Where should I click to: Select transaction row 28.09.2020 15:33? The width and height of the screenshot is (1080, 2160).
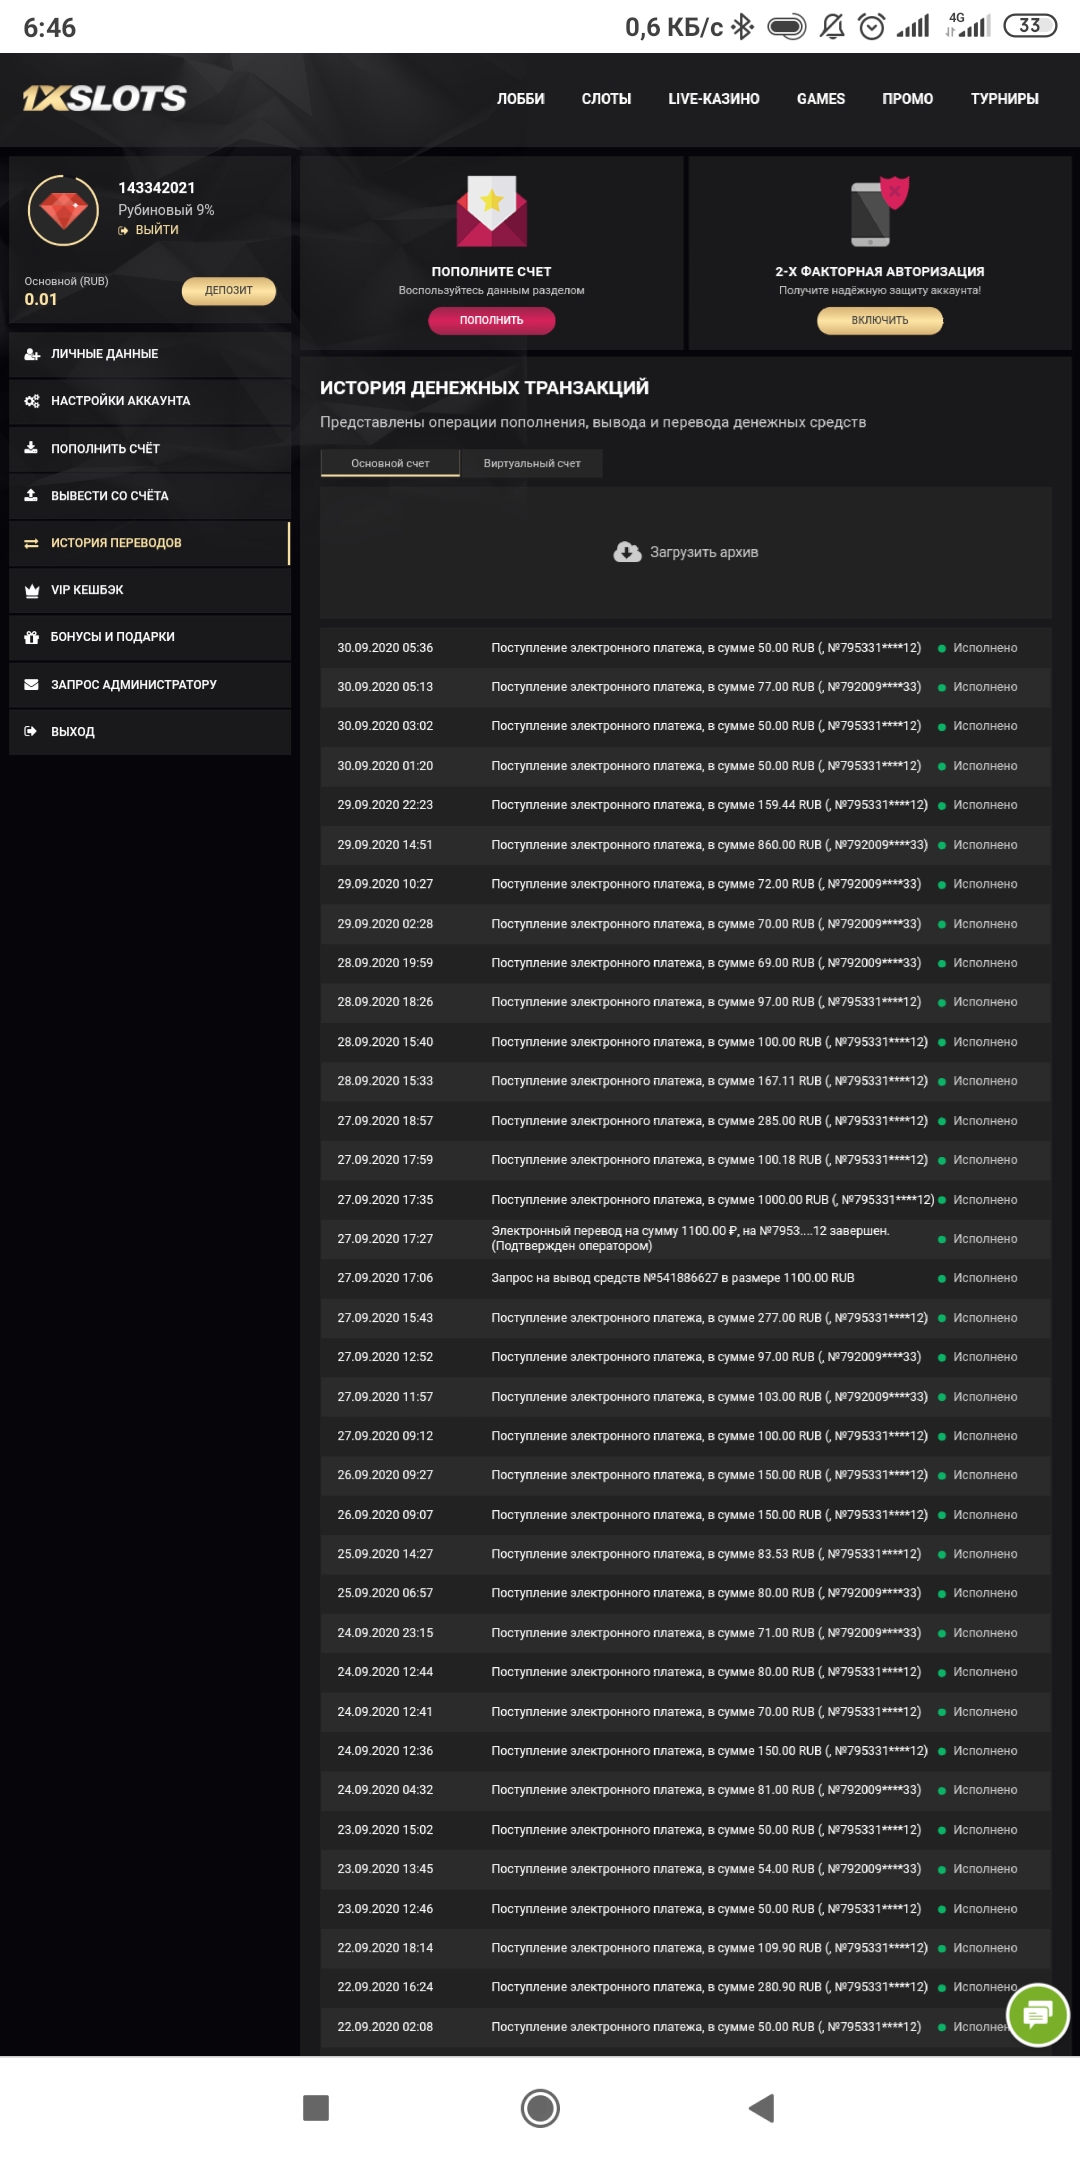[x=686, y=1081]
